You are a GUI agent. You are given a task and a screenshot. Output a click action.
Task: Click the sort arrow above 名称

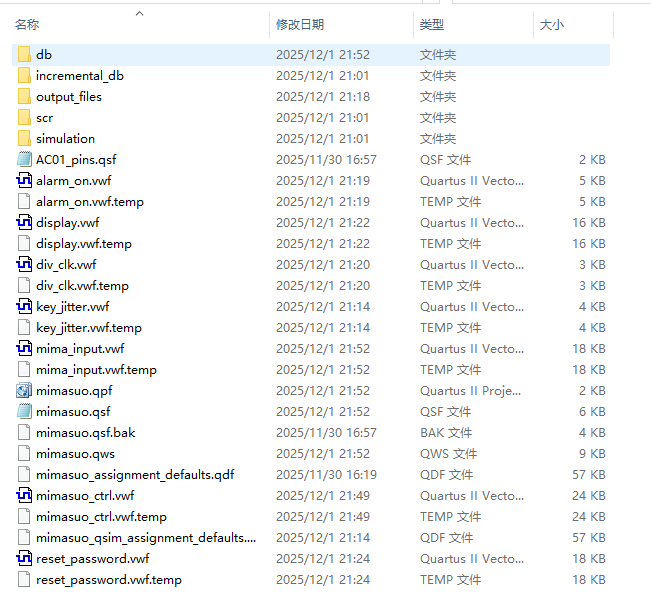coord(140,14)
